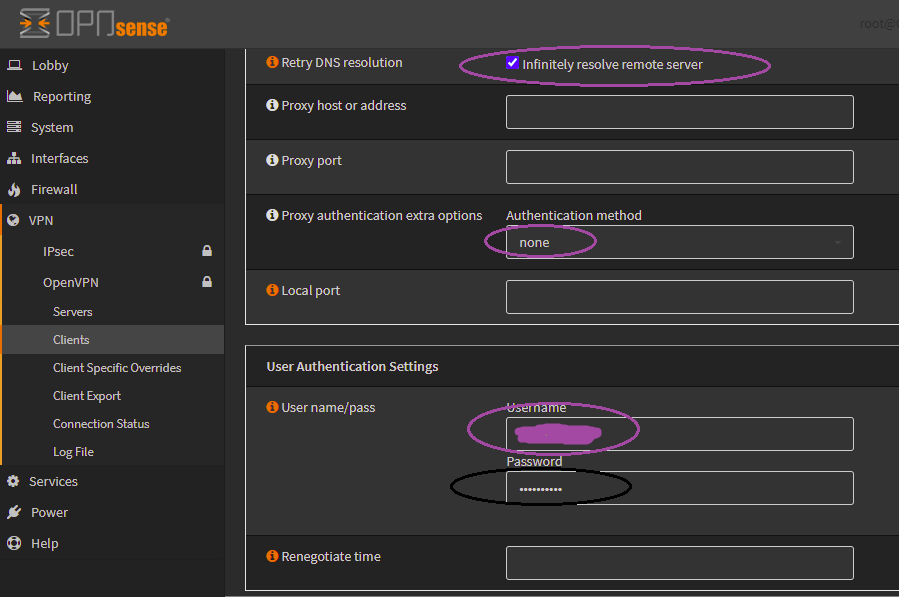Click info icon next to Renegotiate time
The image size is (899, 597).
272,556
